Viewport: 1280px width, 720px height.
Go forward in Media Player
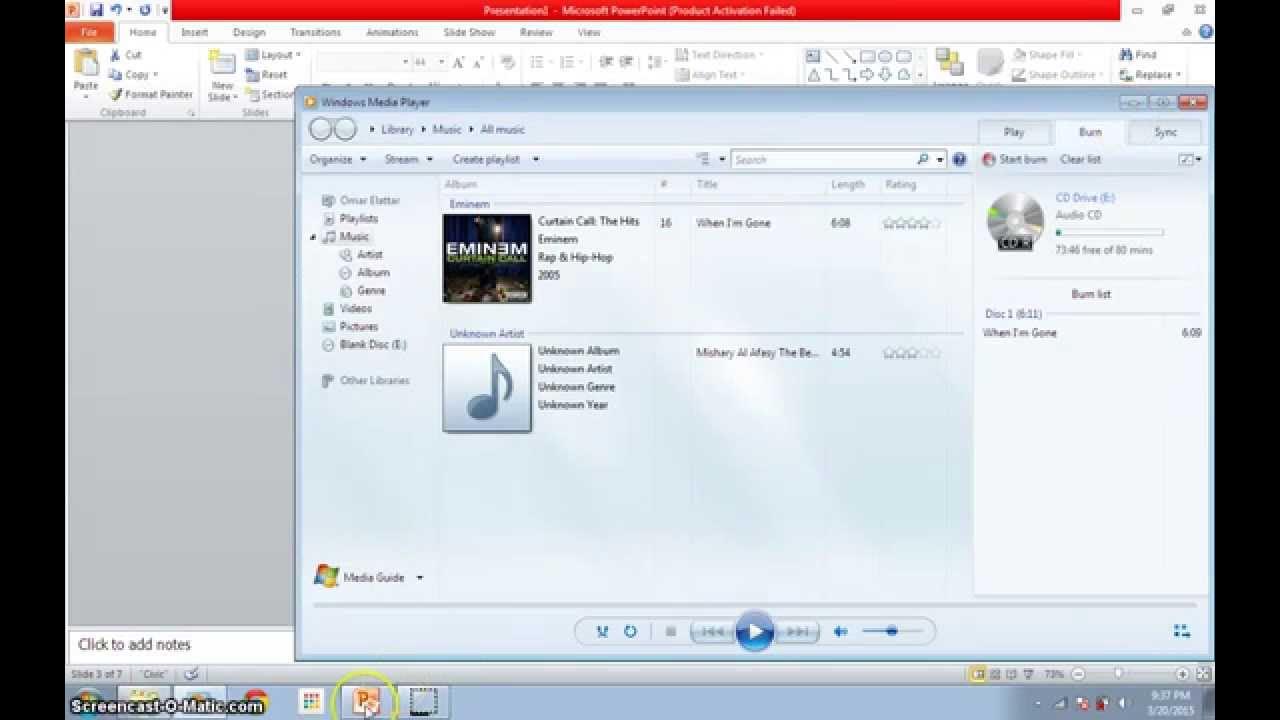click(345, 129)
